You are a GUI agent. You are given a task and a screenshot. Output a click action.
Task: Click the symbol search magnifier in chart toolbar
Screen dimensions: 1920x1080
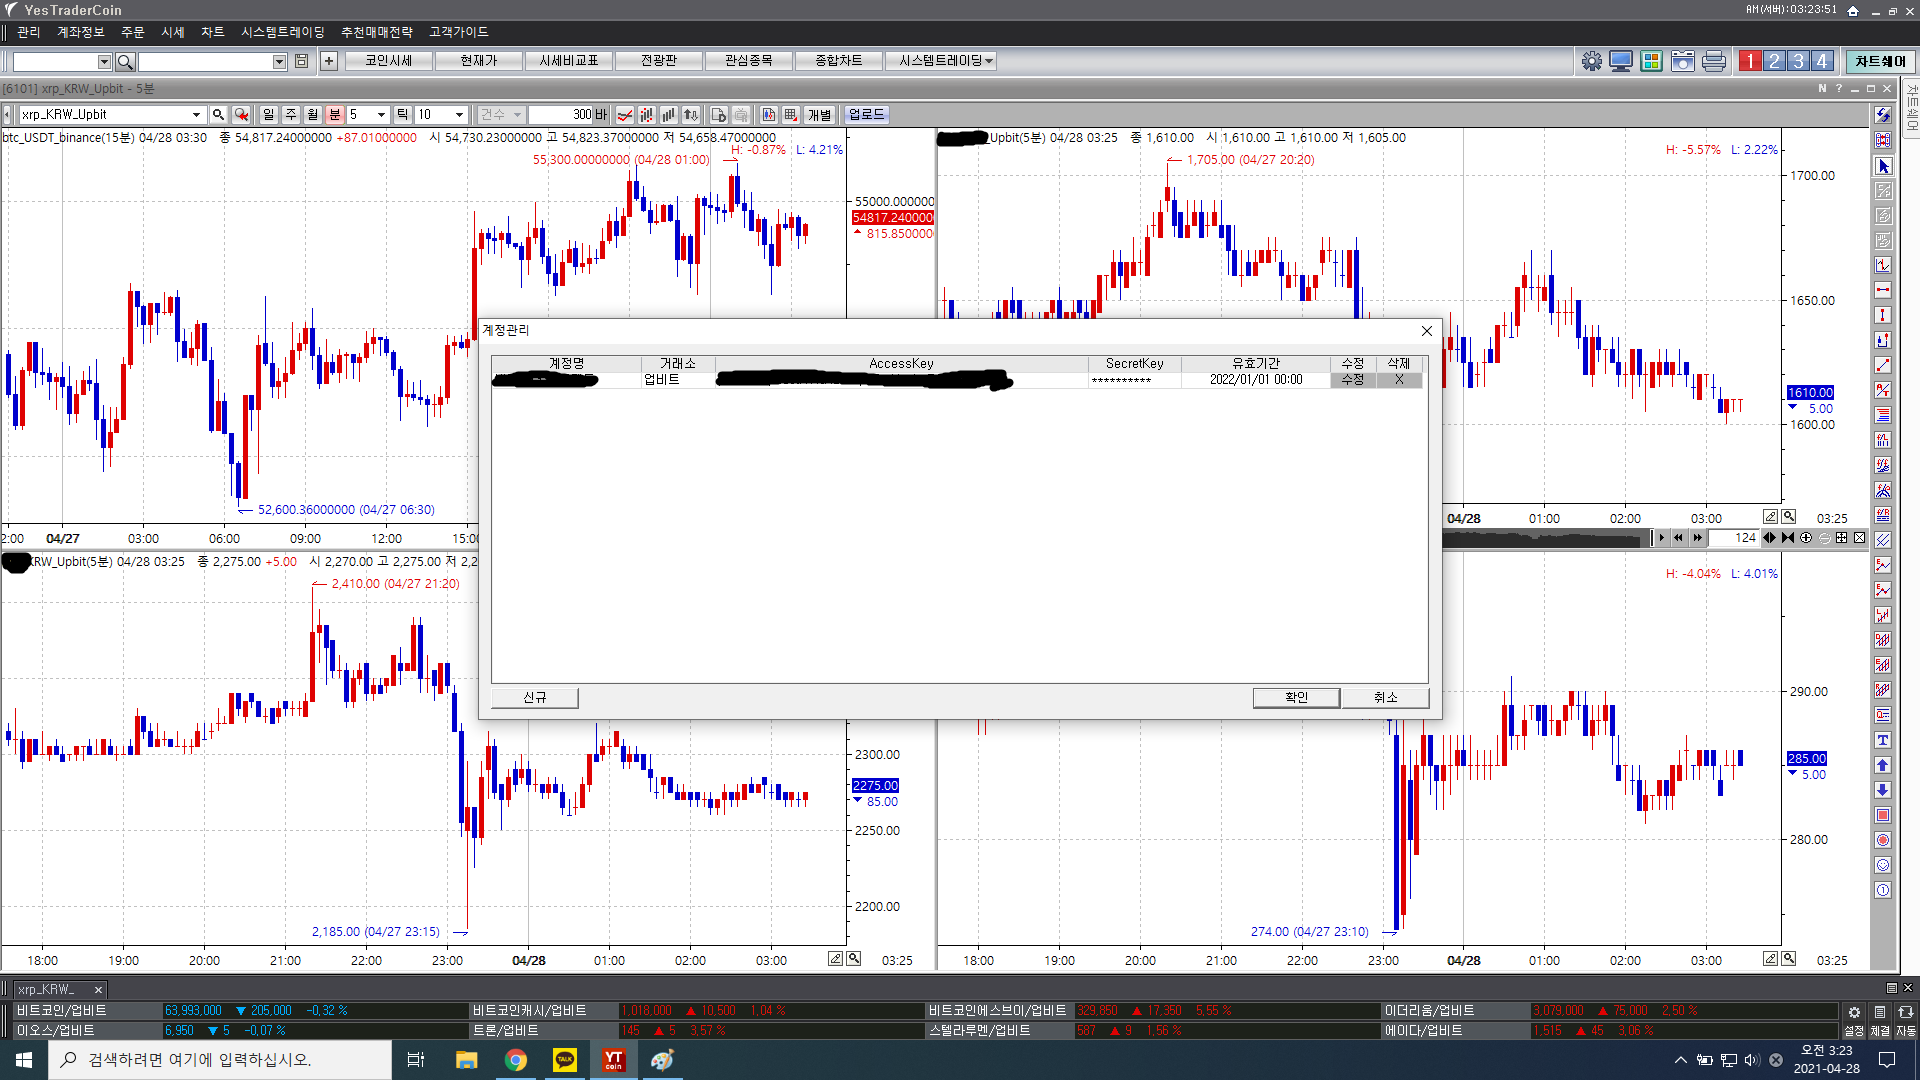[218, 115]
